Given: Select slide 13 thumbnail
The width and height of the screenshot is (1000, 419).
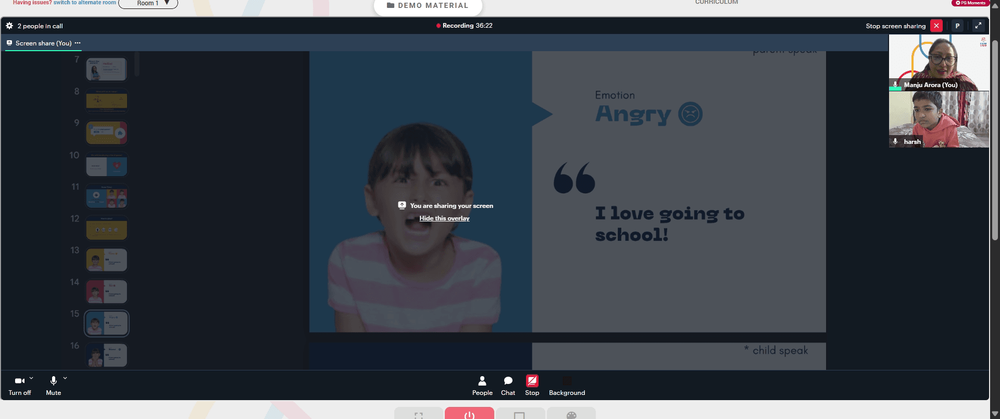Looking at the screenshot, I should pyautogui.click(x=107, y=260).
